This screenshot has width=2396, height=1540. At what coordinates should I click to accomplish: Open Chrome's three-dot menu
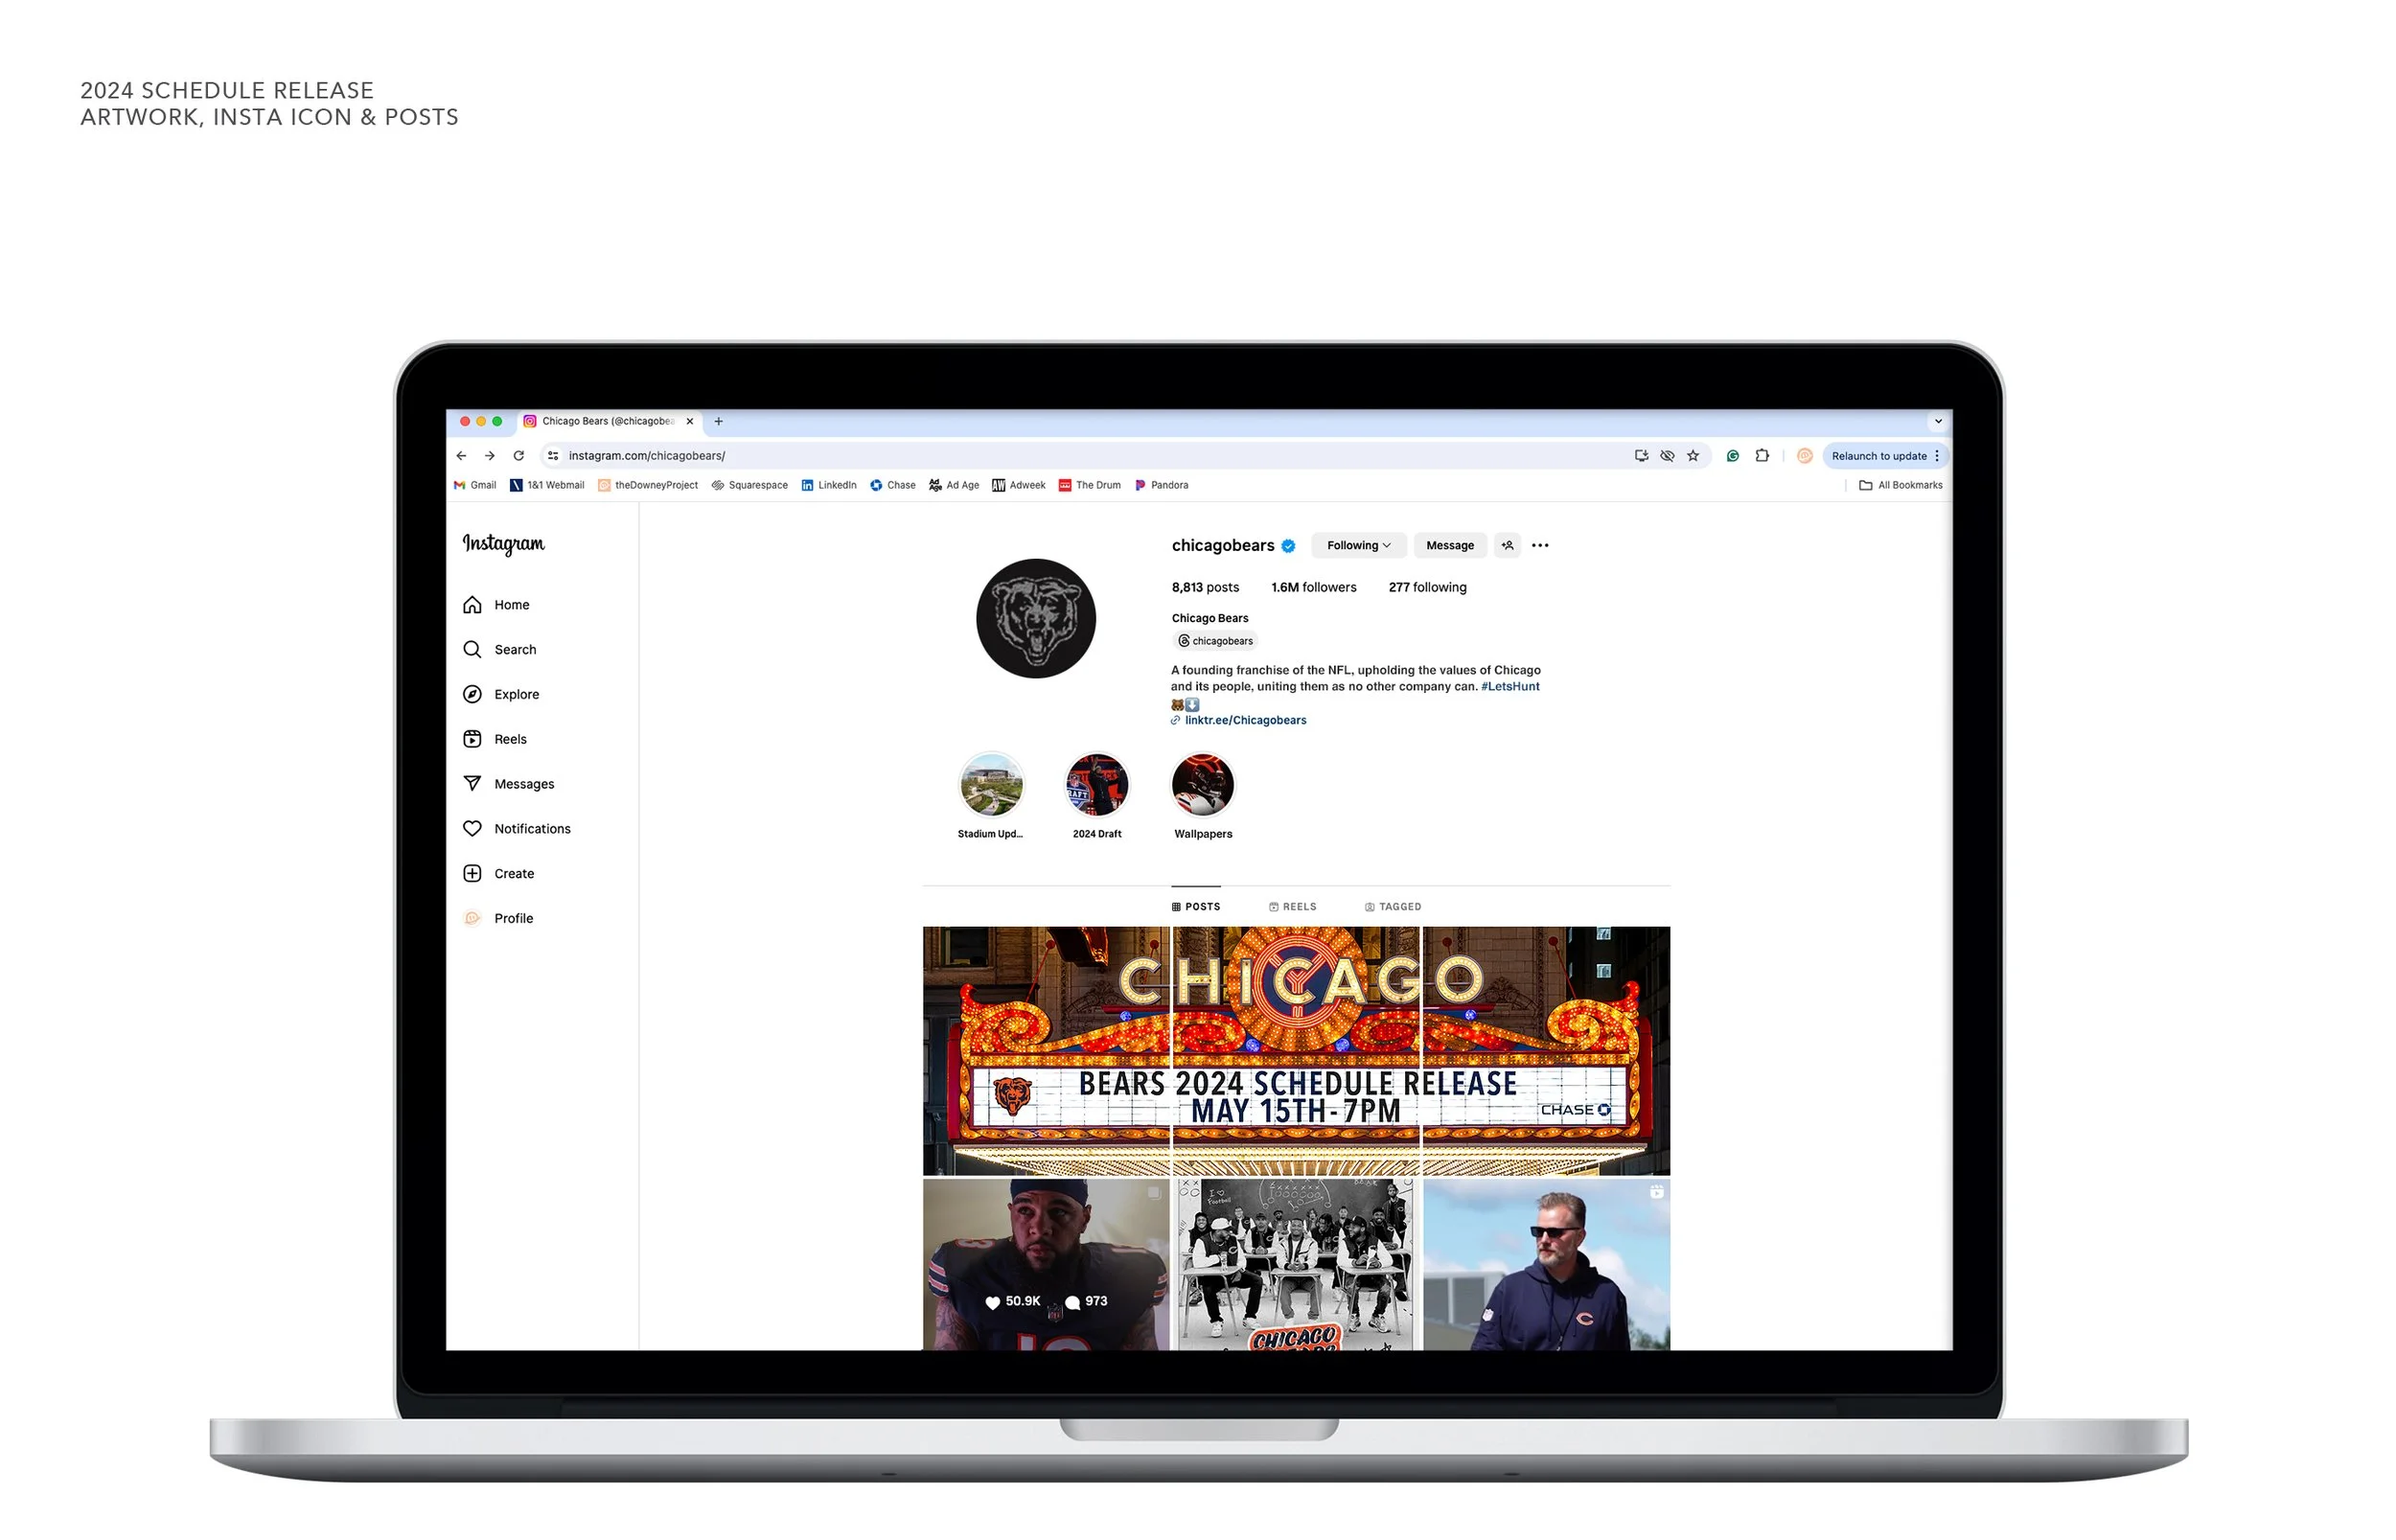[x=1937, y=456]
